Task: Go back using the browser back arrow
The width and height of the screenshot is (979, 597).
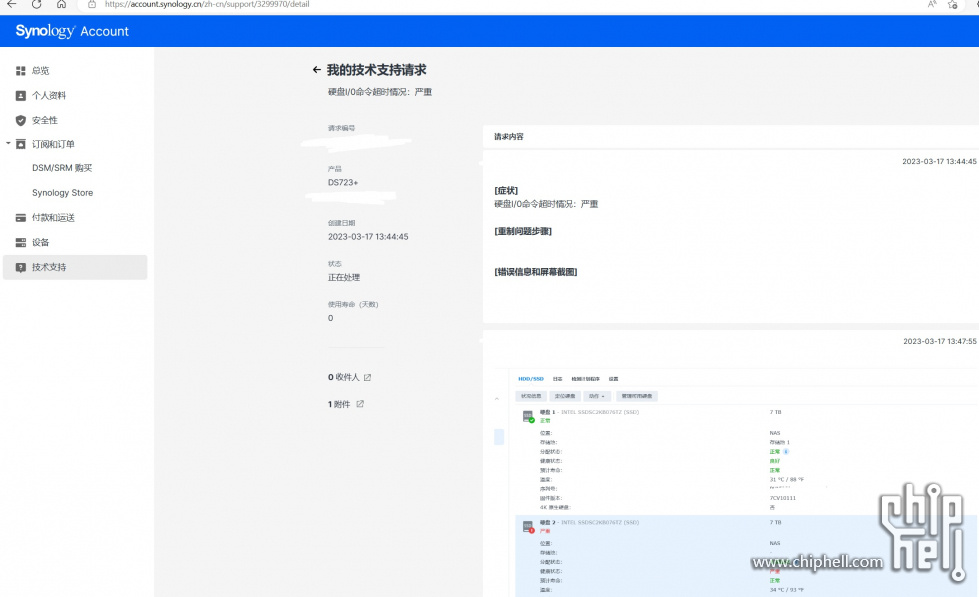Action: pyautogui.click(x=11, y=4)
